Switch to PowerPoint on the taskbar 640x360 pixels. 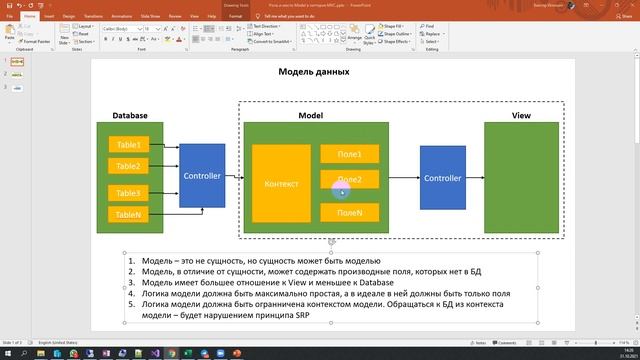pyautogui.click(x=237, y=353)
